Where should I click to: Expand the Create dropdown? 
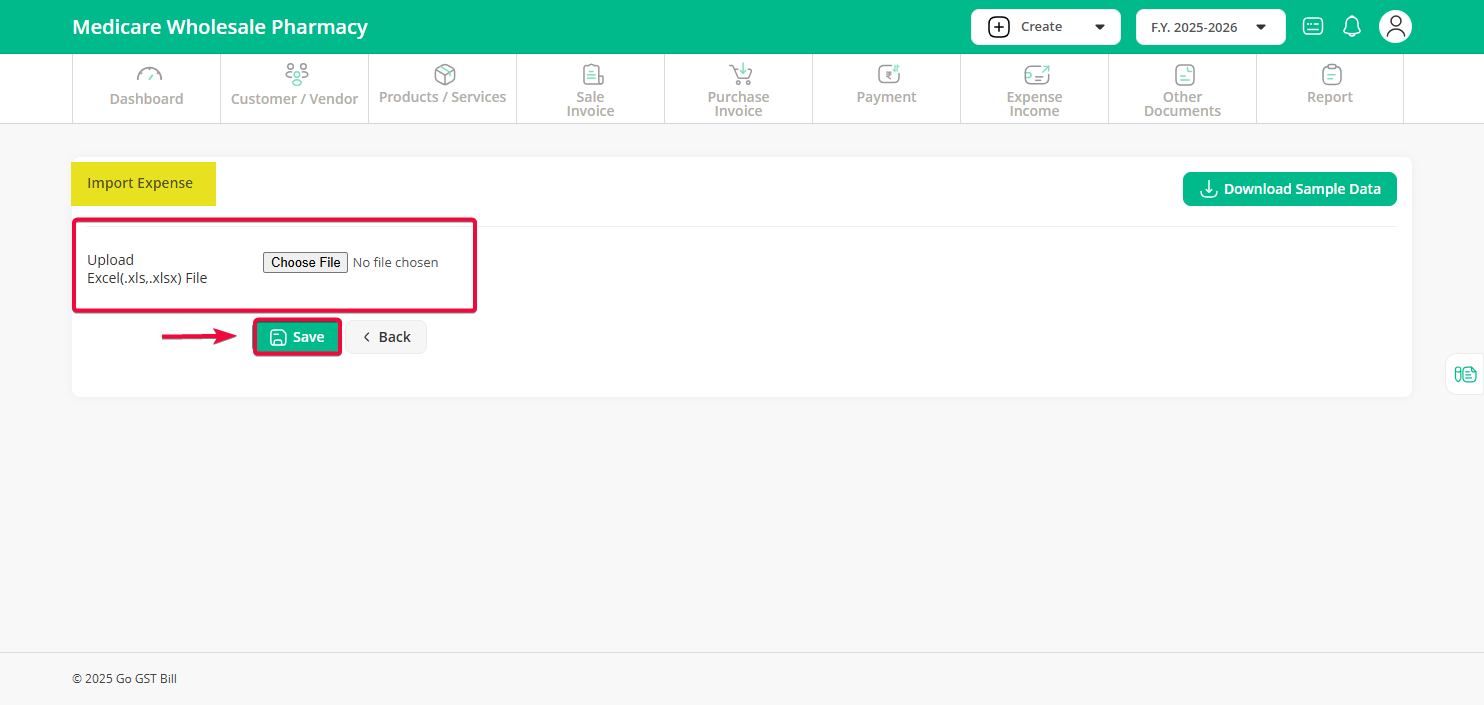point(1047,27)
